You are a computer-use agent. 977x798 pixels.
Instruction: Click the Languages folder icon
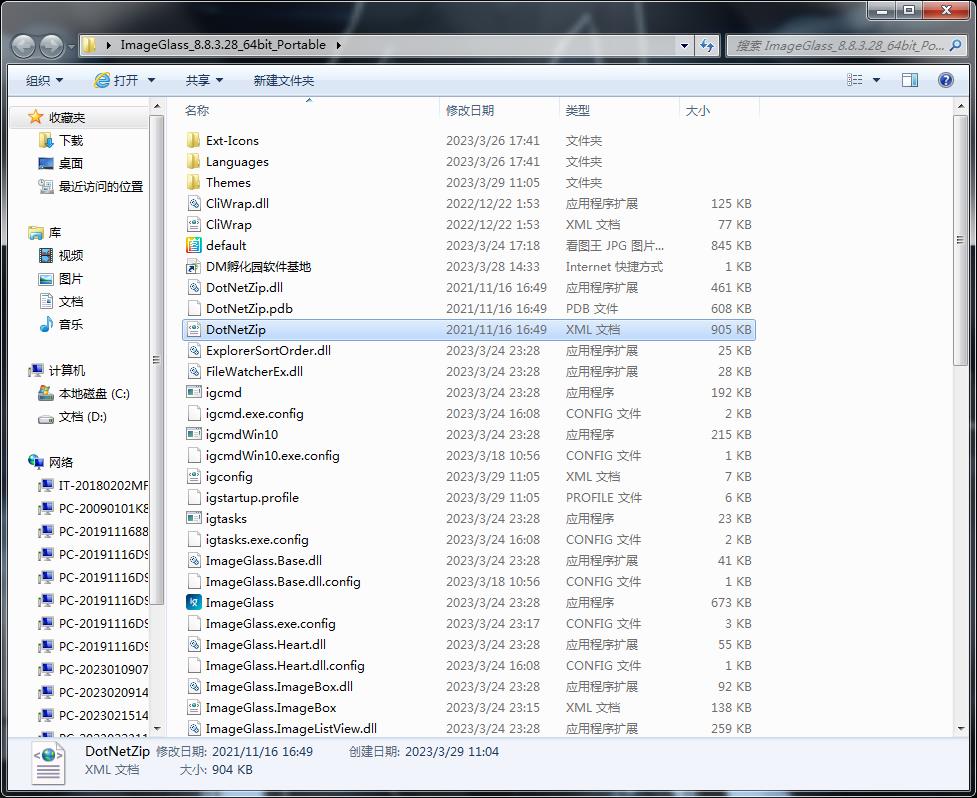[x=194, y=161]
